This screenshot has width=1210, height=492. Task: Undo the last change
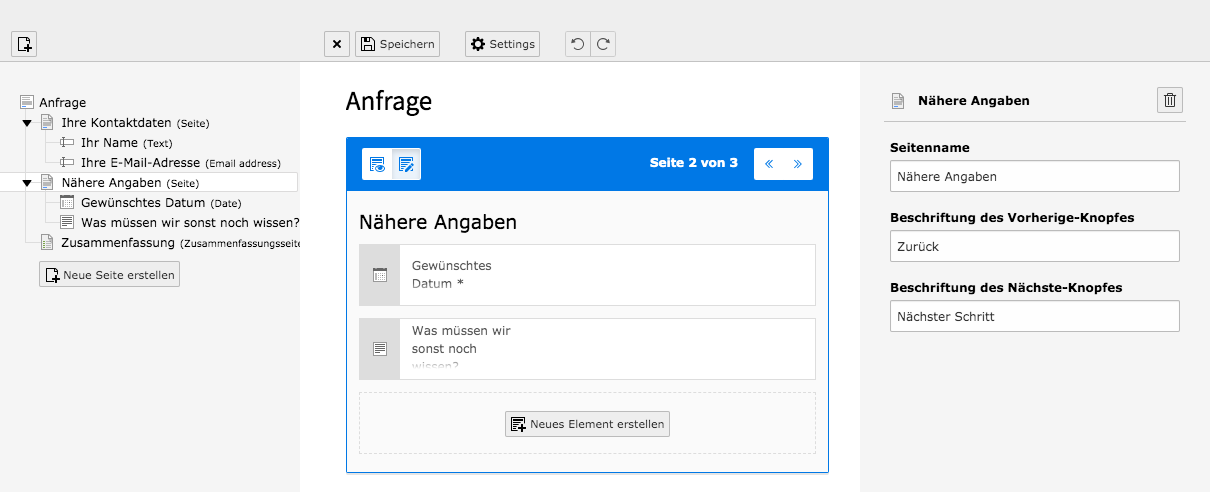[578, 44]
